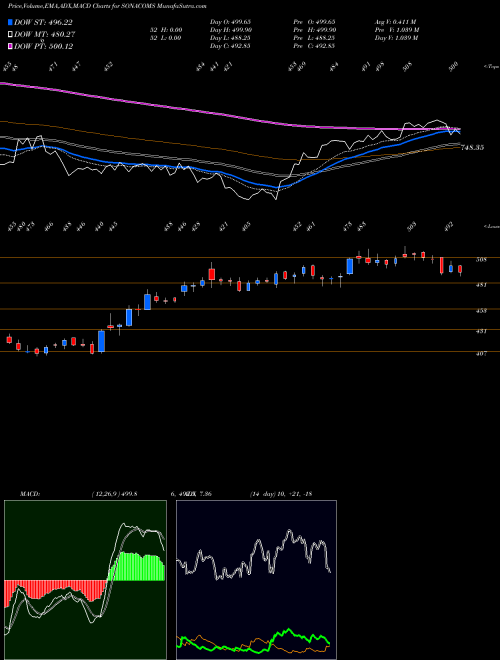Click the 458 price level label
Screen dimensions: 500x660
point(481,311)
